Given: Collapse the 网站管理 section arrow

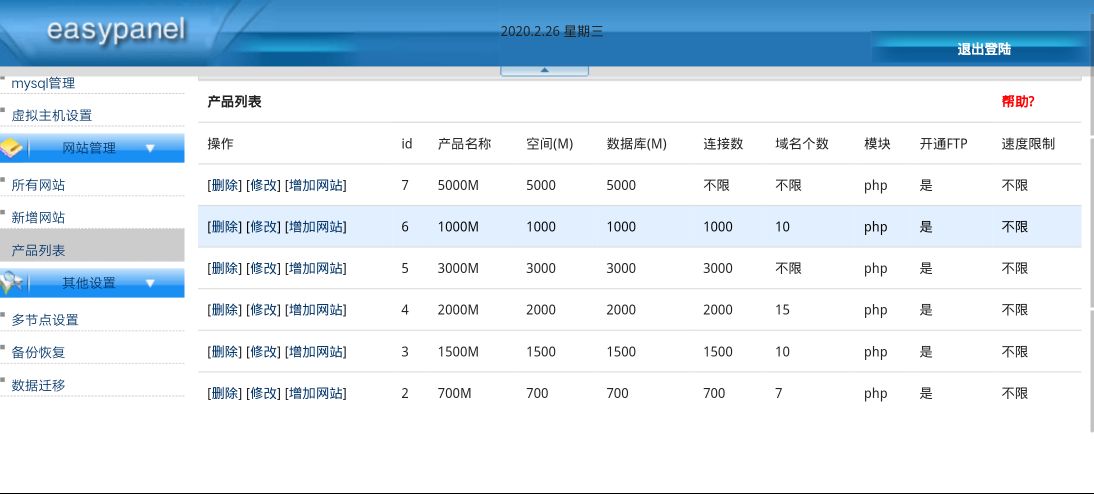Looking at the screenshot, I should coord(151,148).
